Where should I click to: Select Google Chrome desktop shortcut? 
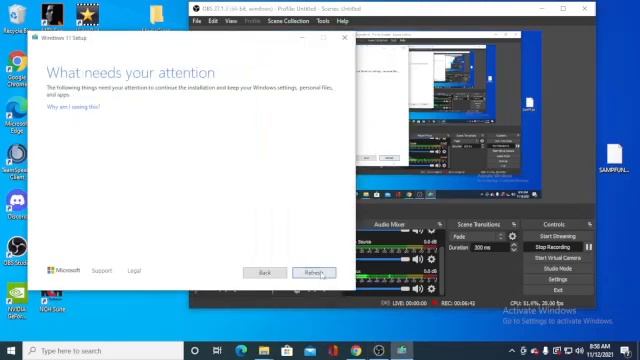[x=17, y=69]
